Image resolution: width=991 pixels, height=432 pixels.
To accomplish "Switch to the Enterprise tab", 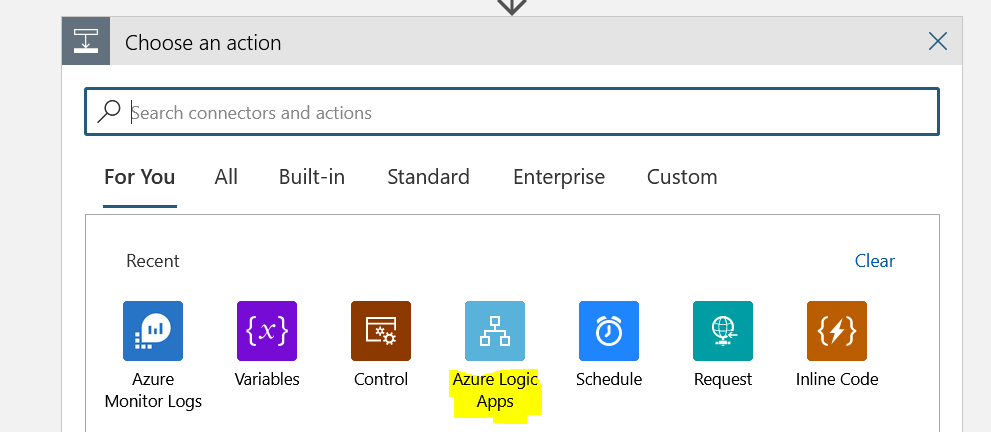I will click(x=559, y=177).
